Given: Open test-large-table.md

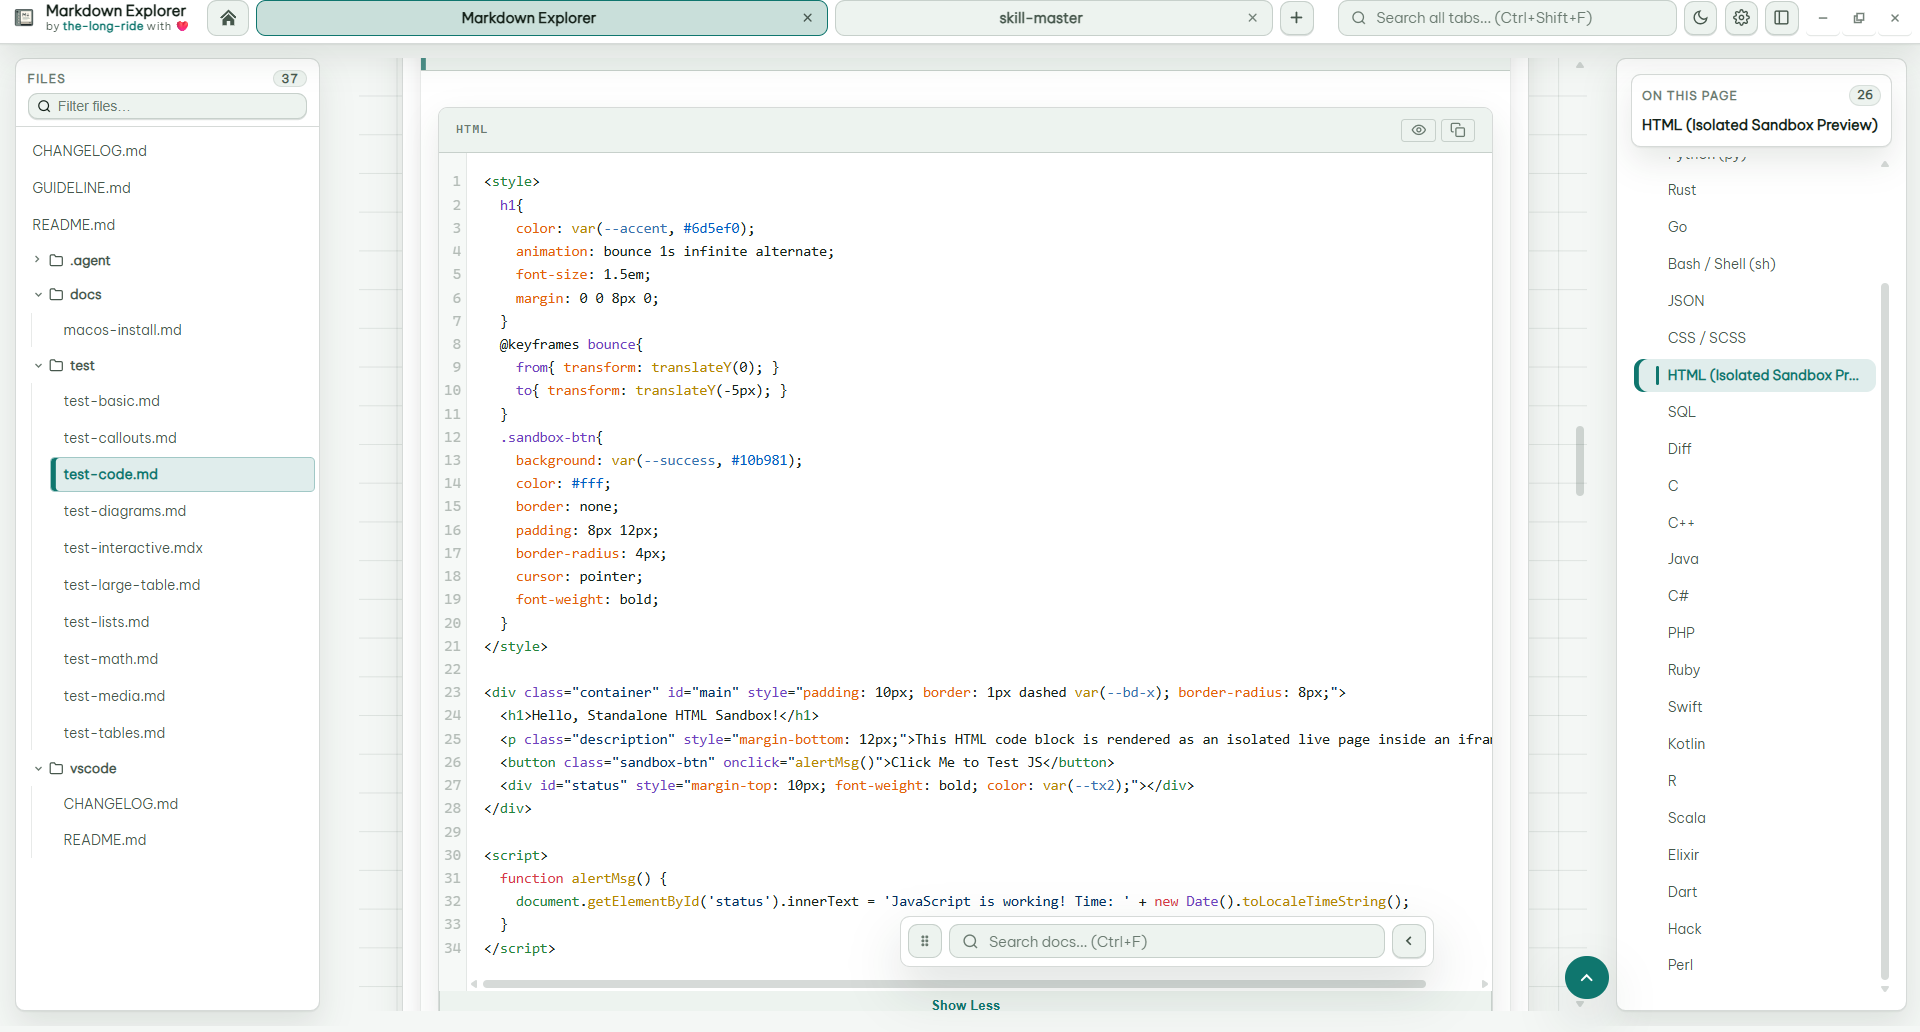Looking at the screenshot, I should 131,585.
